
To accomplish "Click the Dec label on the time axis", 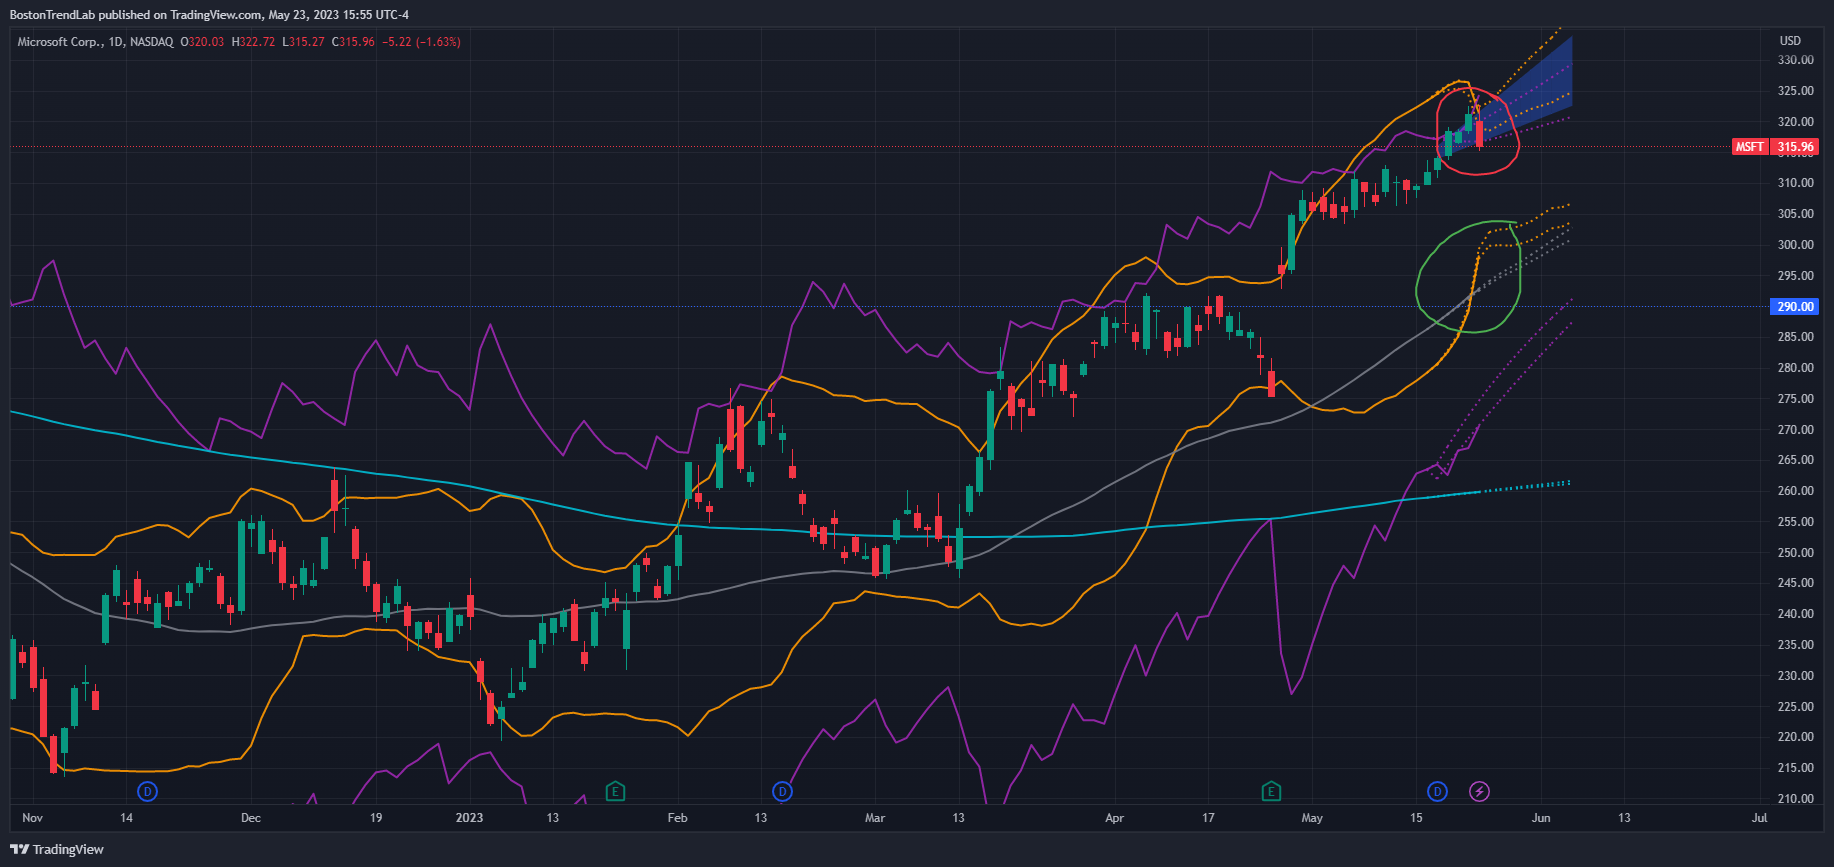I will 251,818.
